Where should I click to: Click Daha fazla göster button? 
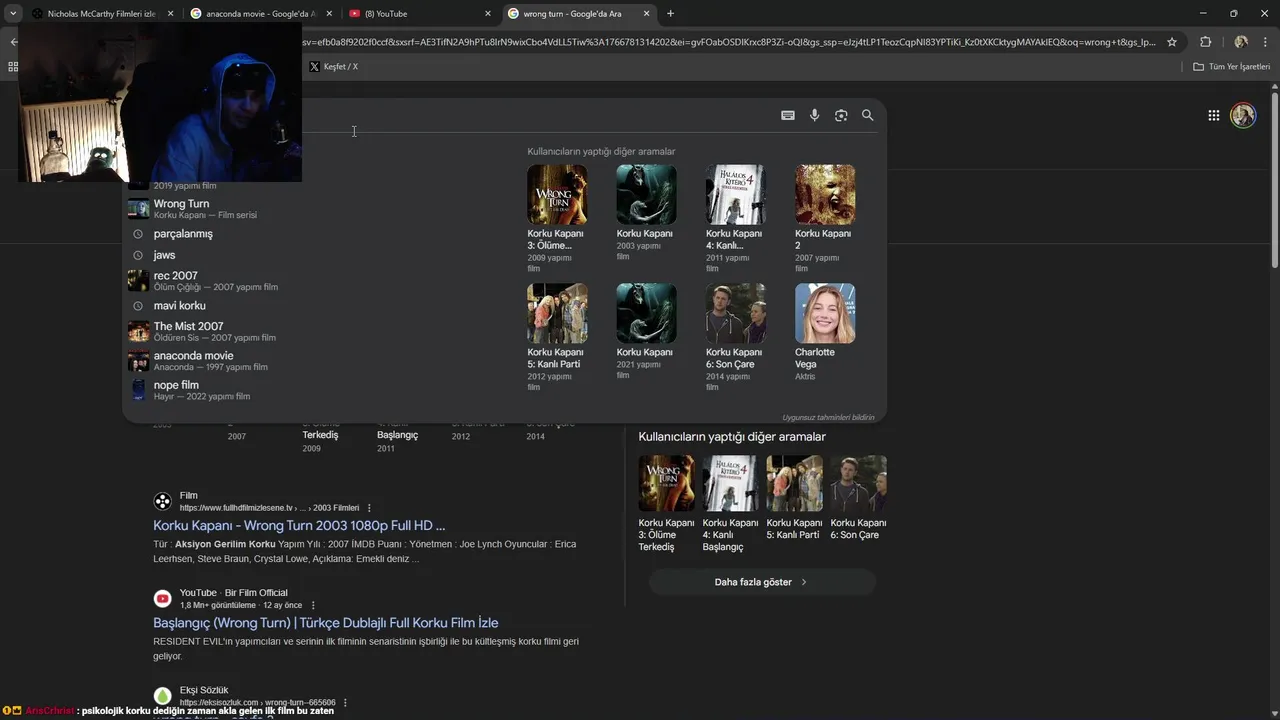click(762, 582)
